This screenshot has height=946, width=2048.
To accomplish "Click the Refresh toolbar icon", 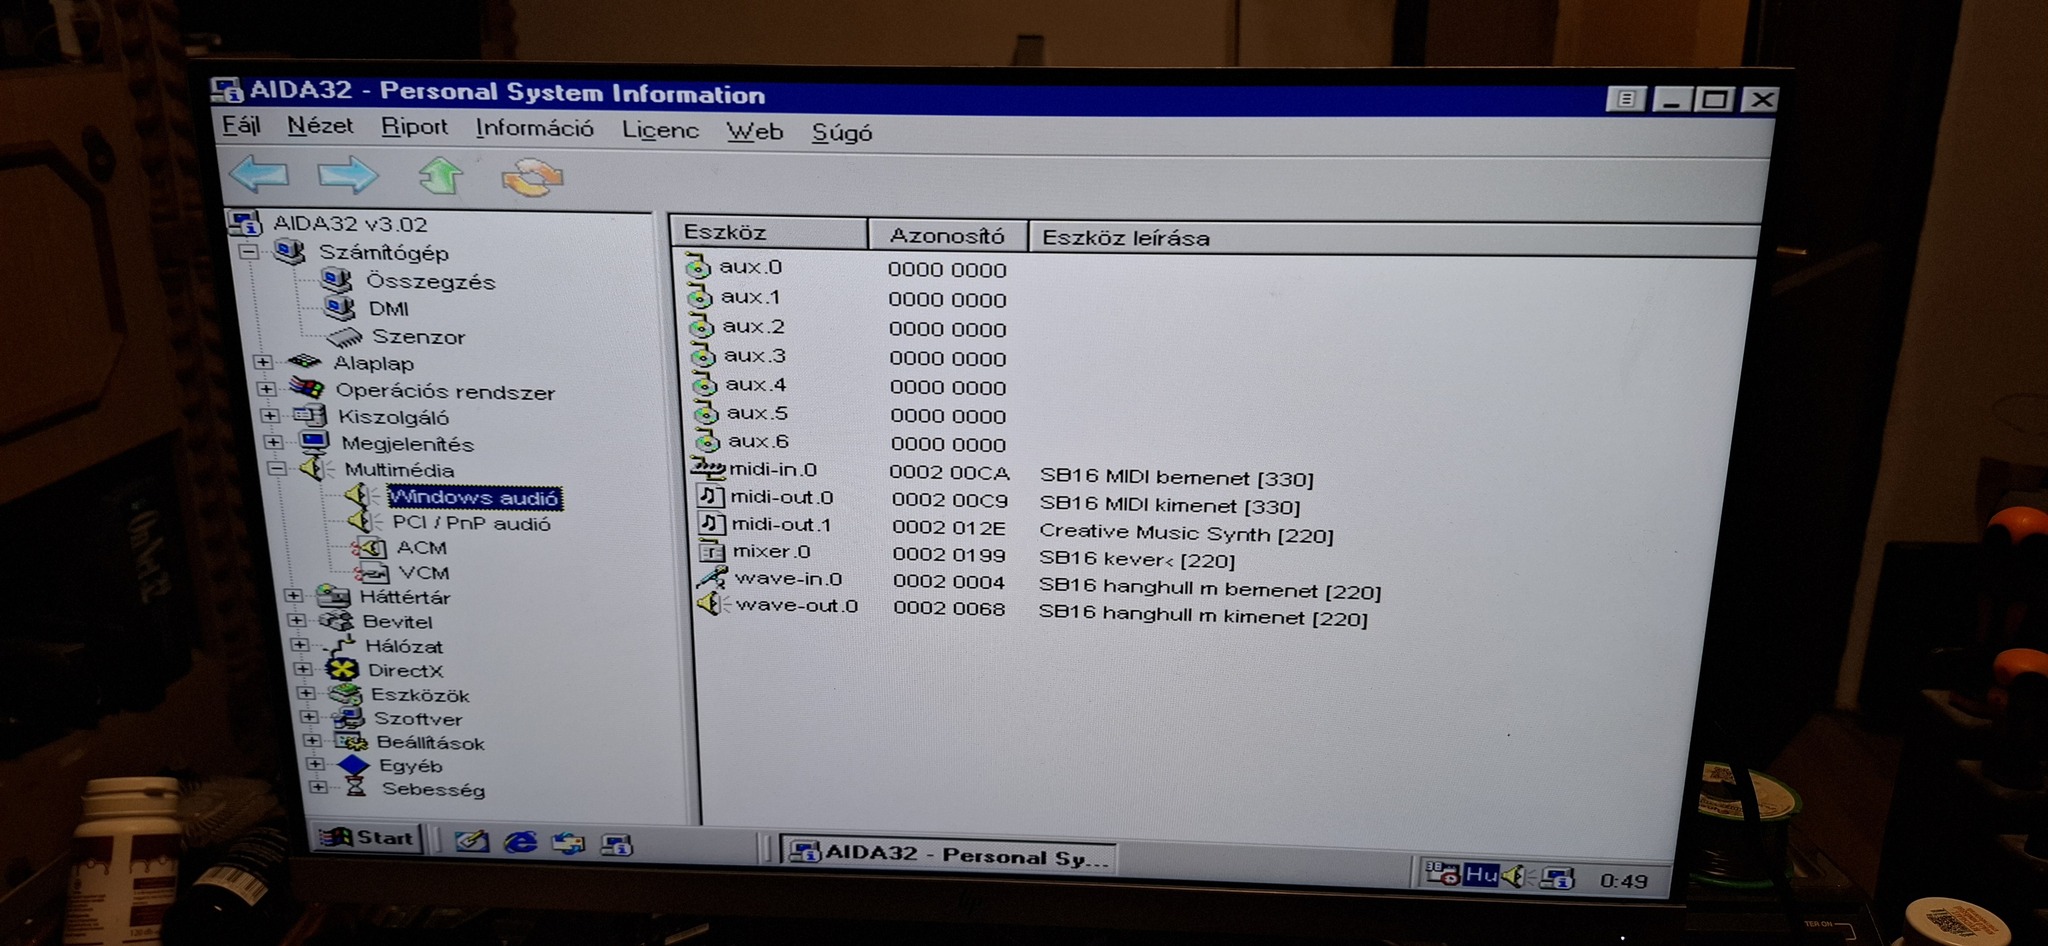I will 532,177.
